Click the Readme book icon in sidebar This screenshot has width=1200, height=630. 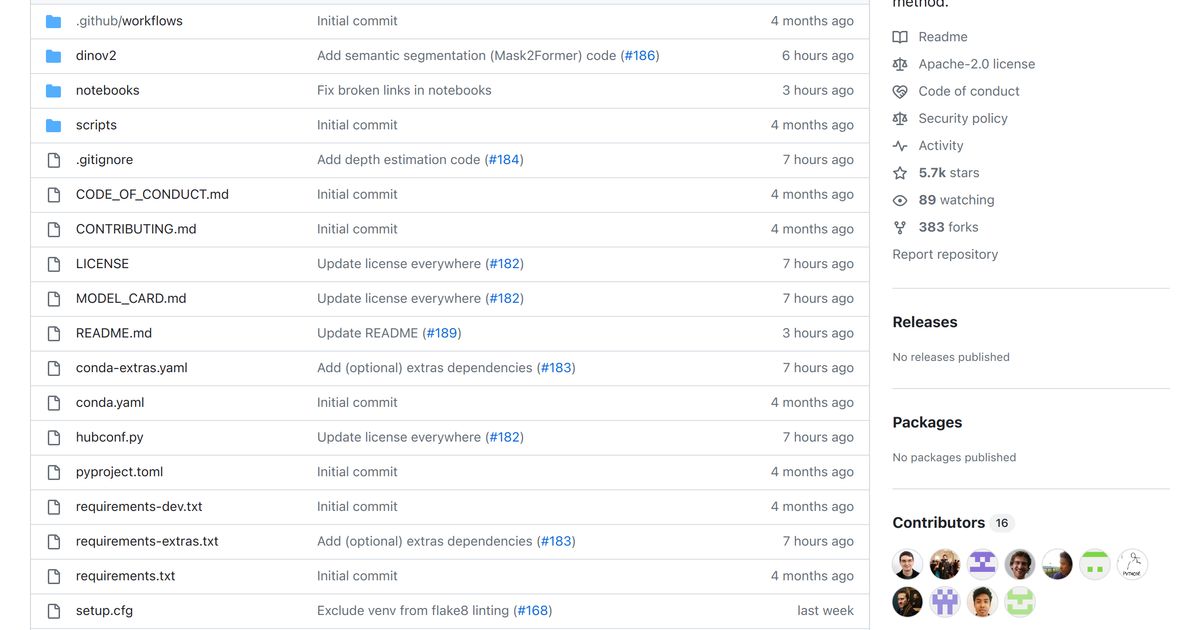(901, 36)
